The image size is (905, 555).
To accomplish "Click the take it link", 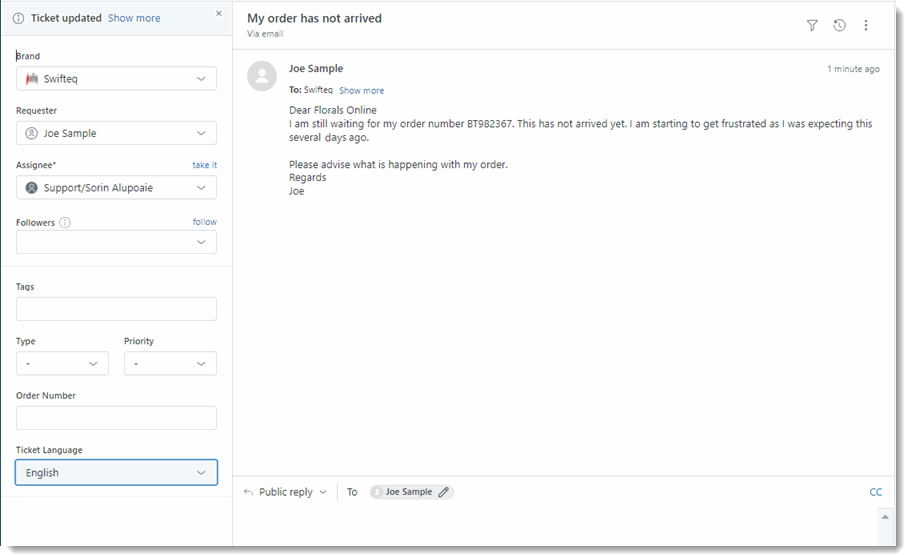I will (x=205, y=165).
